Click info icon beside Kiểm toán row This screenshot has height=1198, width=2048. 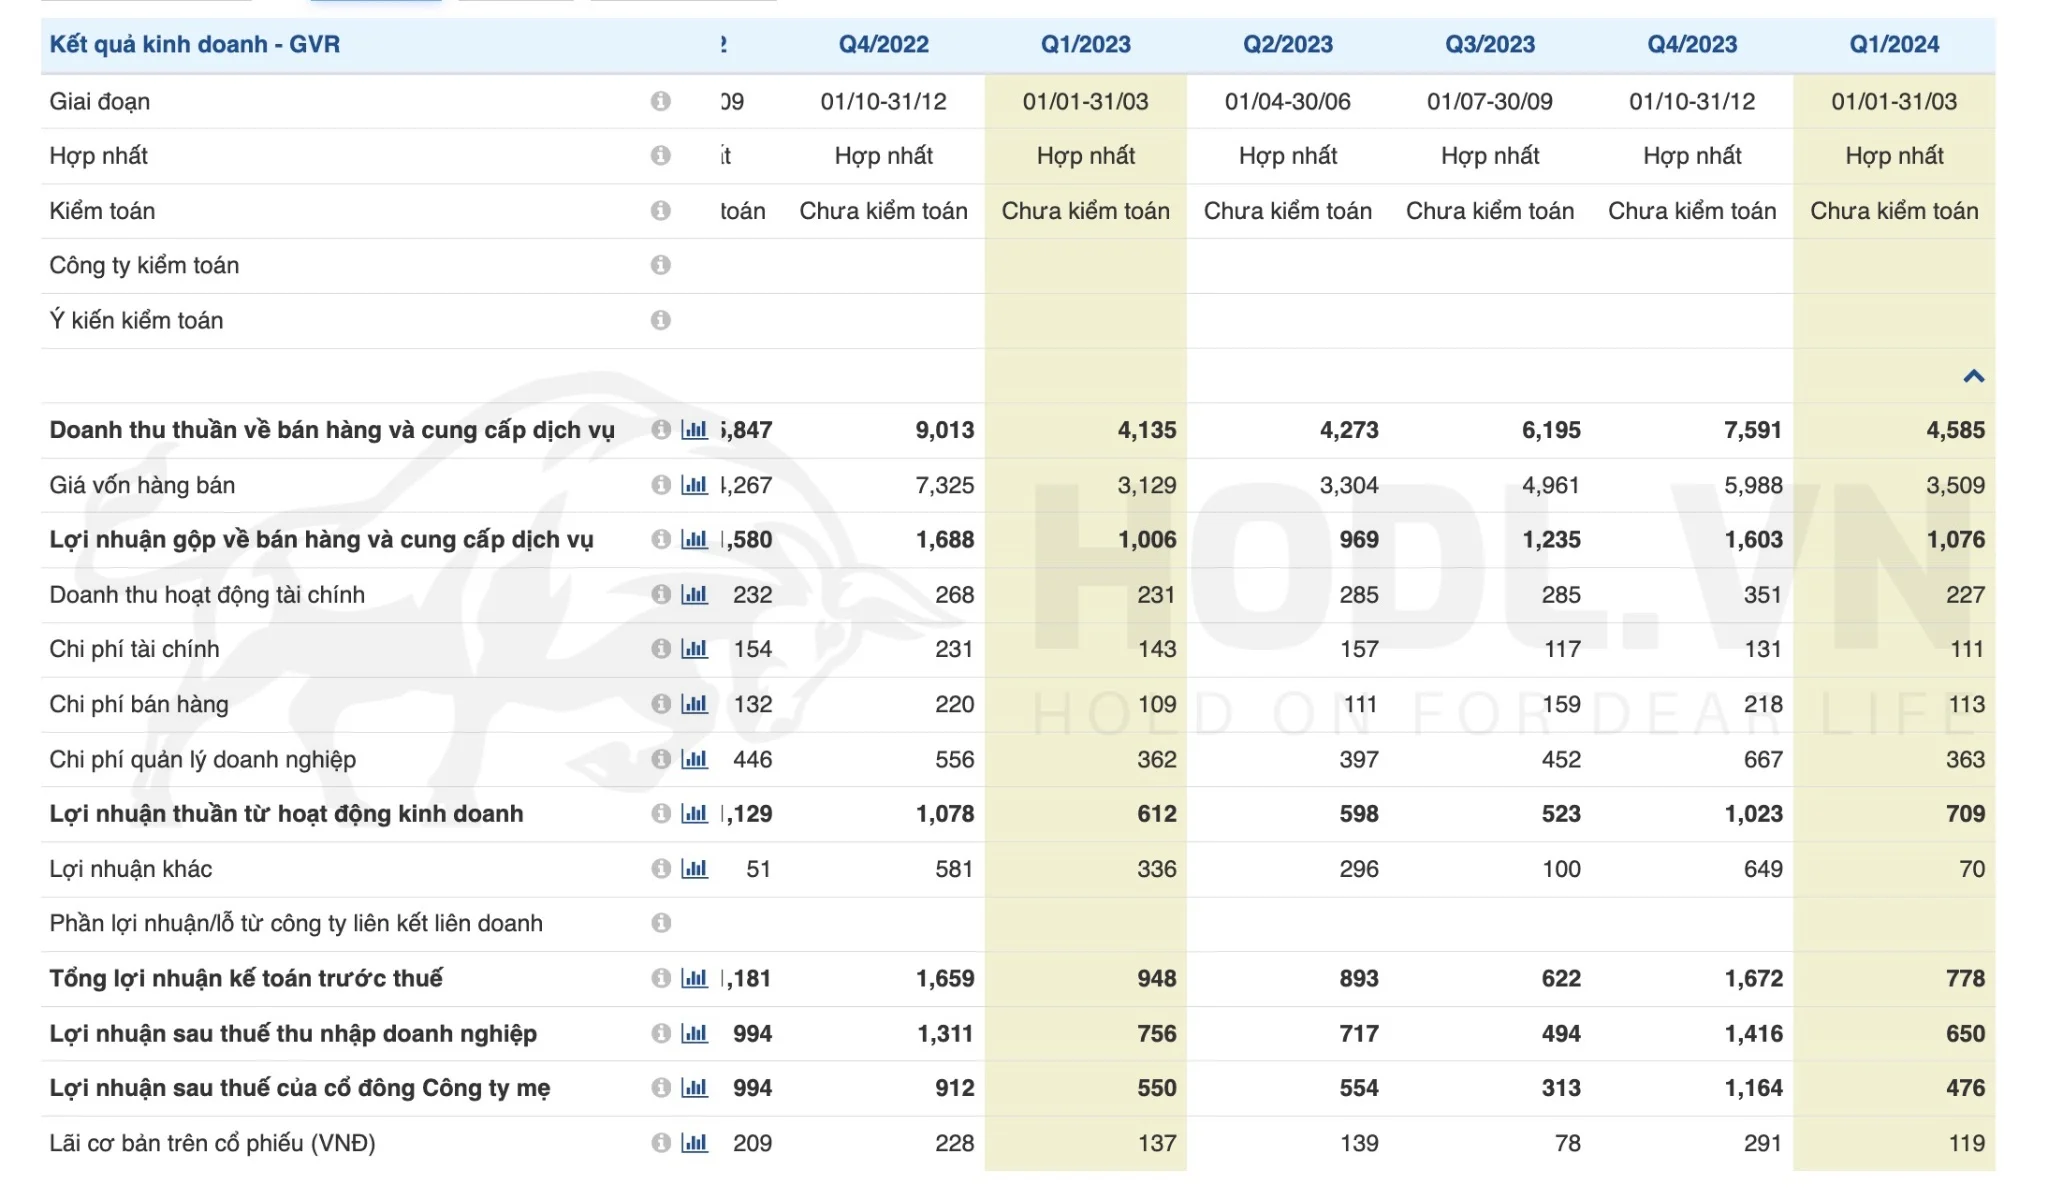click(660, 211)
